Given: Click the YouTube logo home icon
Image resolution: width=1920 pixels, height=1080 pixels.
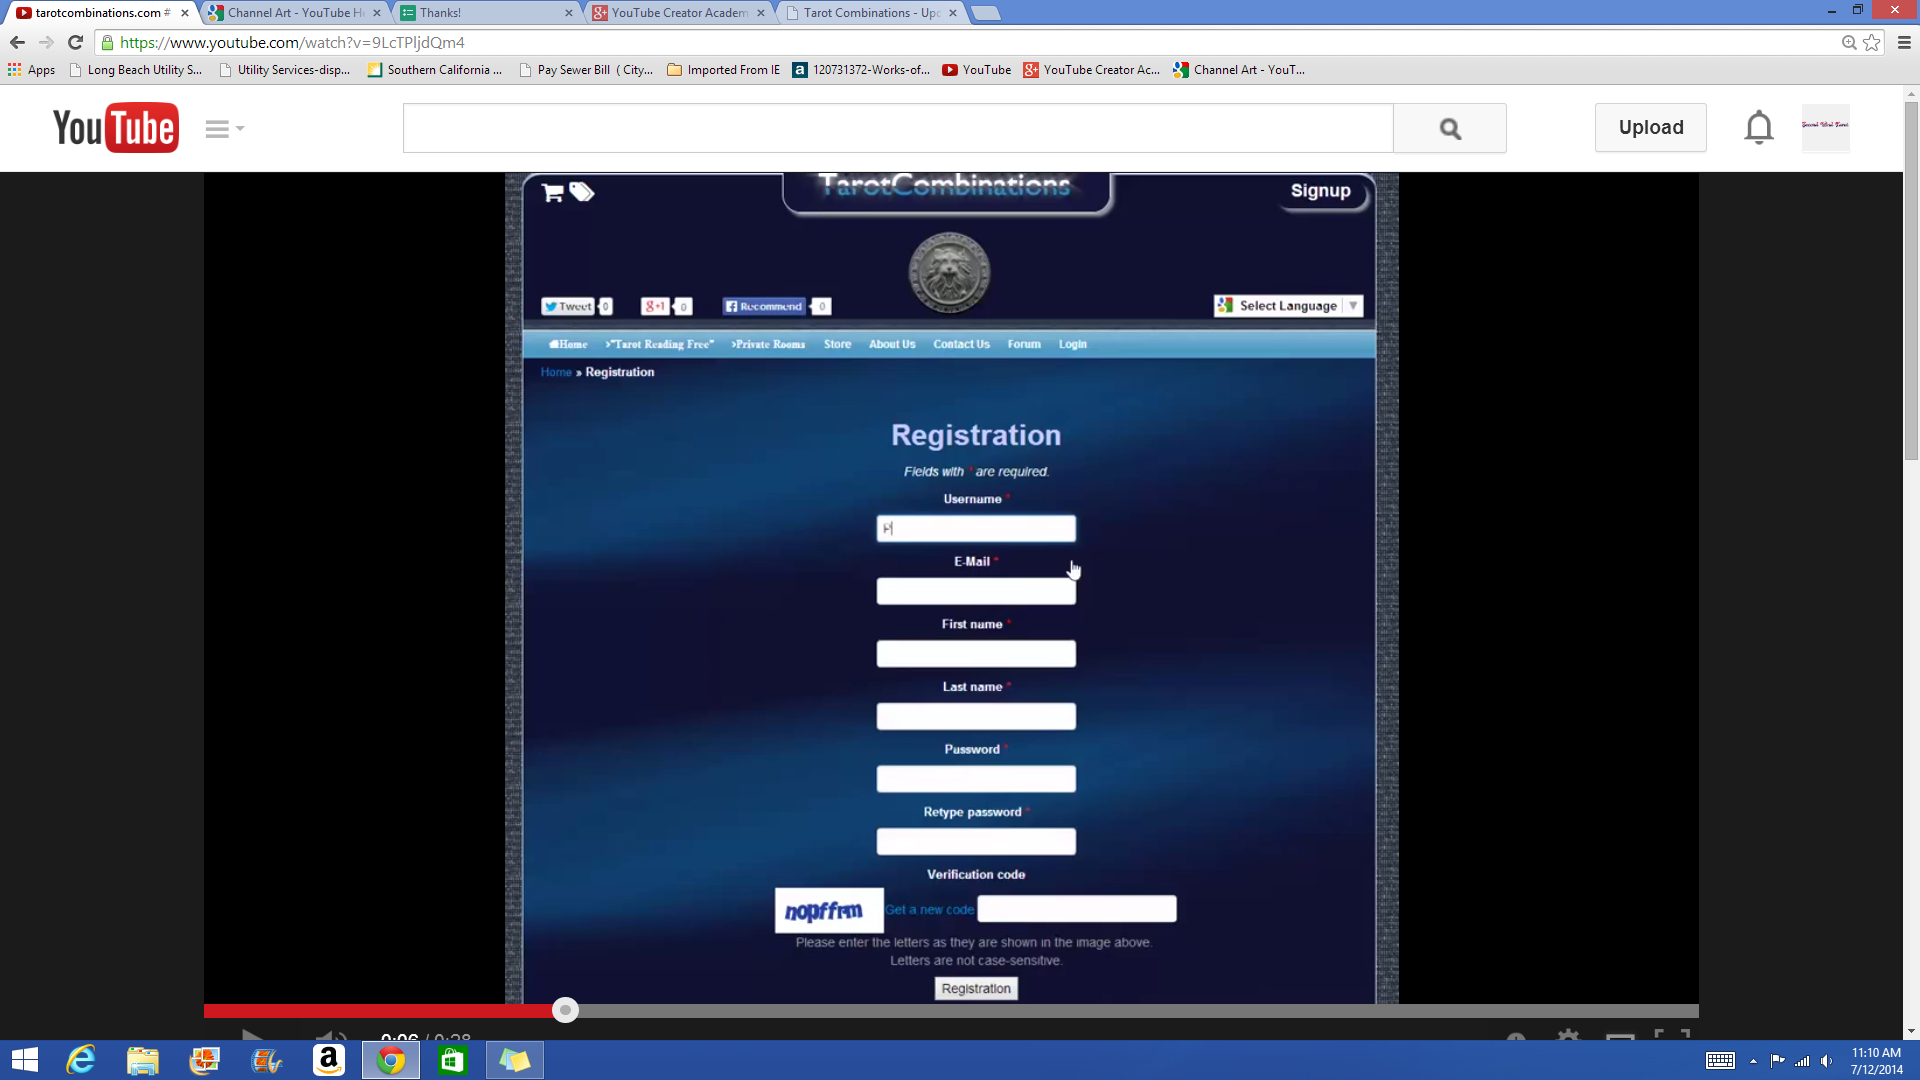Looking at the screenshot, I should pyautogui.click(x=116, y=128).
